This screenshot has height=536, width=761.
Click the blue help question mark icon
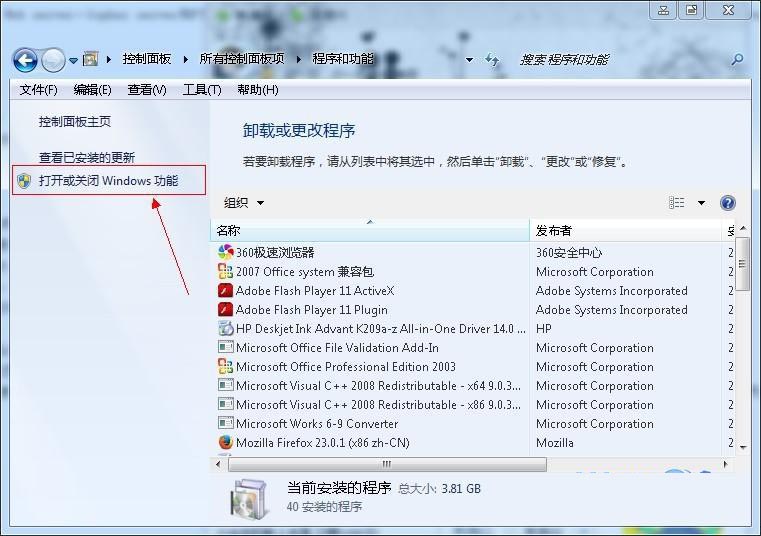tap(728, 202)
